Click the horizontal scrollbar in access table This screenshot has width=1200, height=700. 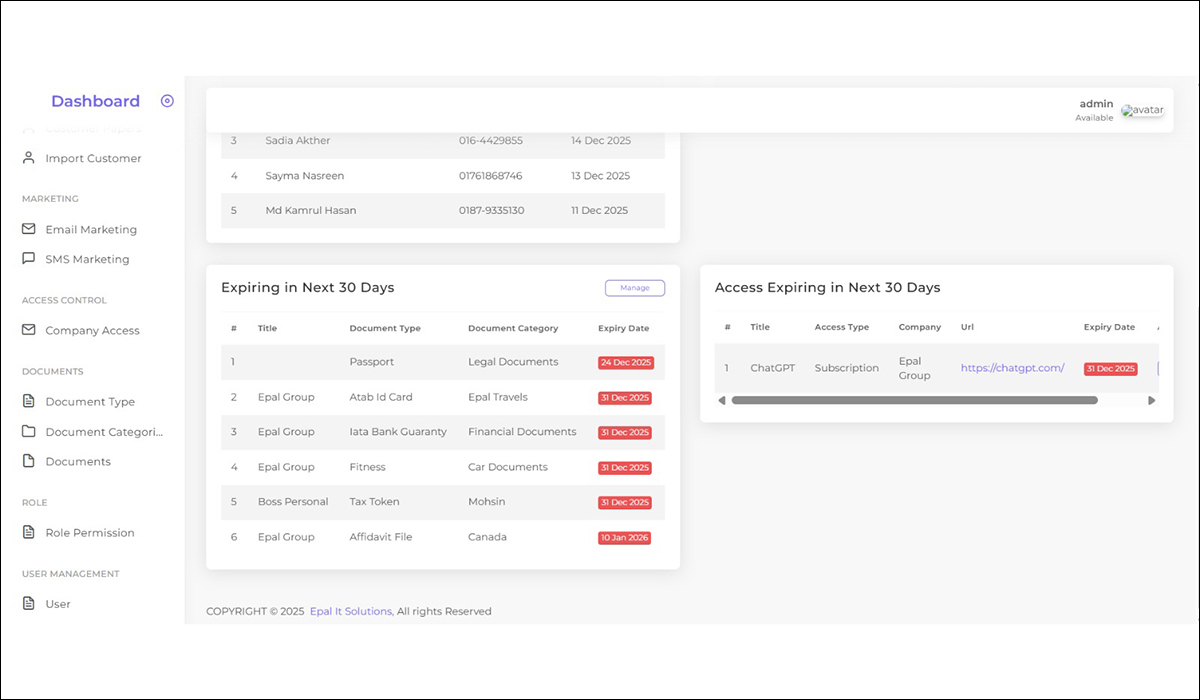tap(914, 400)
